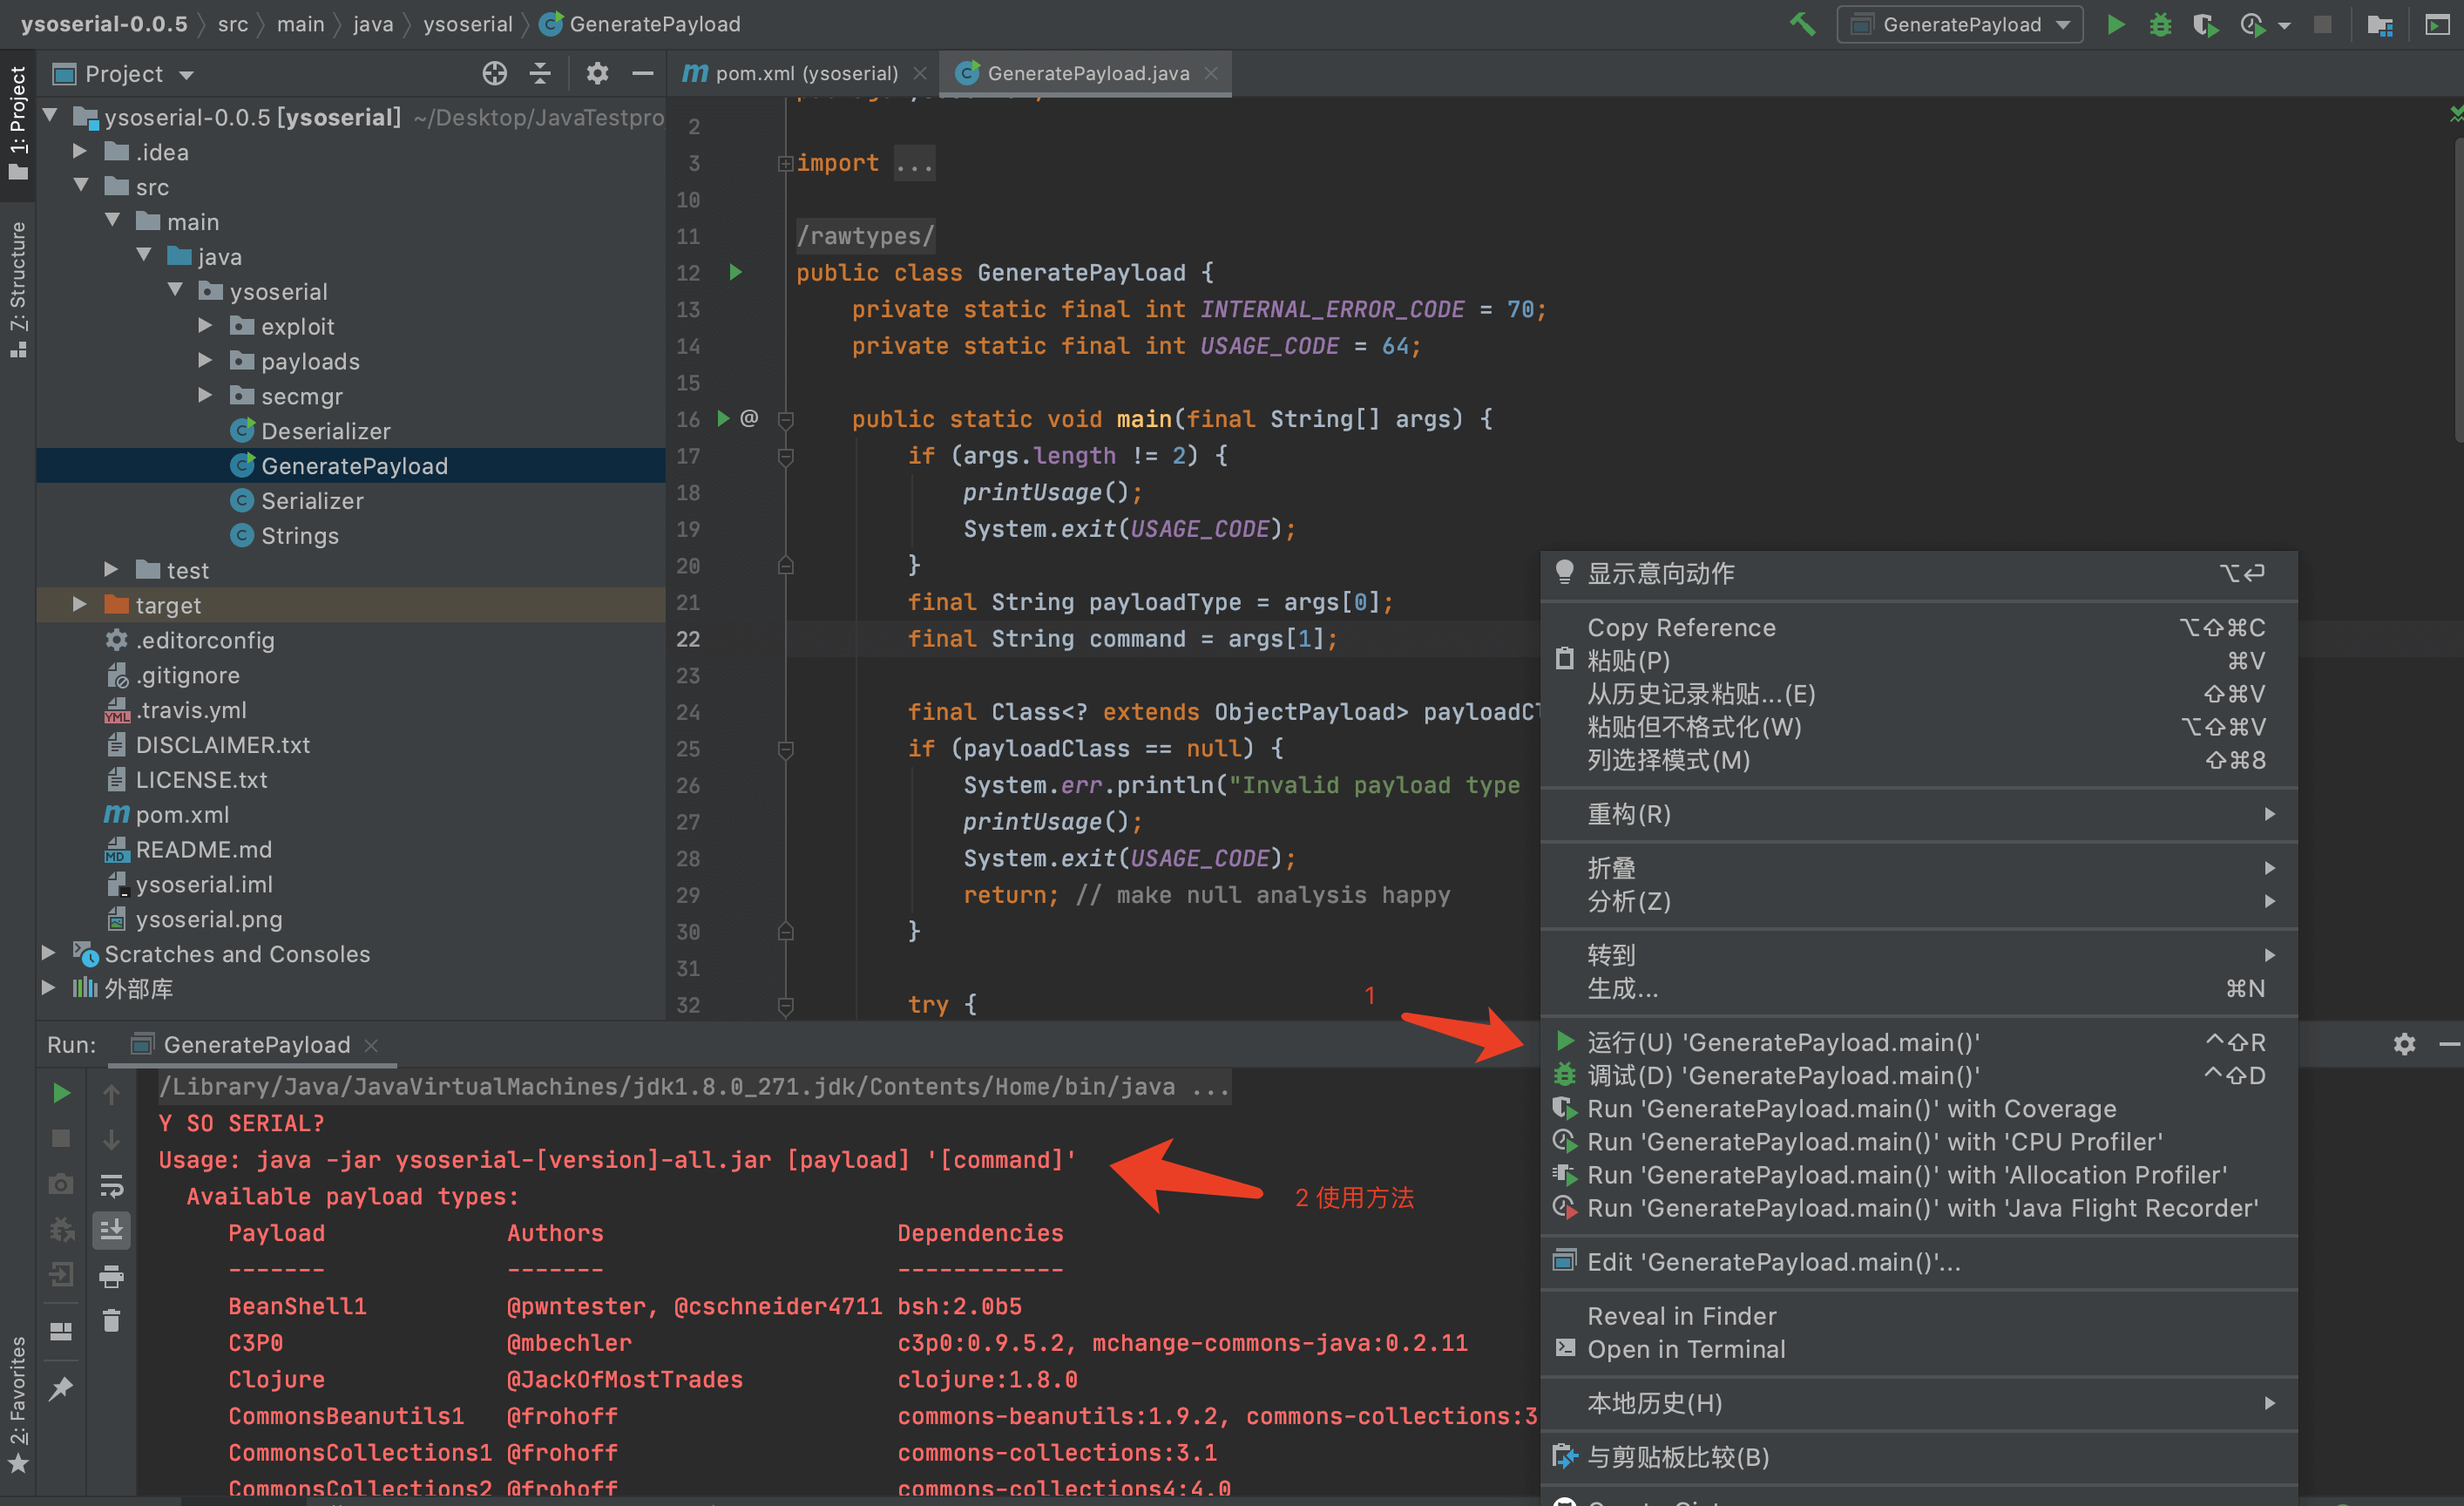Click the ysoserial-0.0.5 breadcrumb
This screenshot has width=2464, height=1506.
tap(104, 23)
